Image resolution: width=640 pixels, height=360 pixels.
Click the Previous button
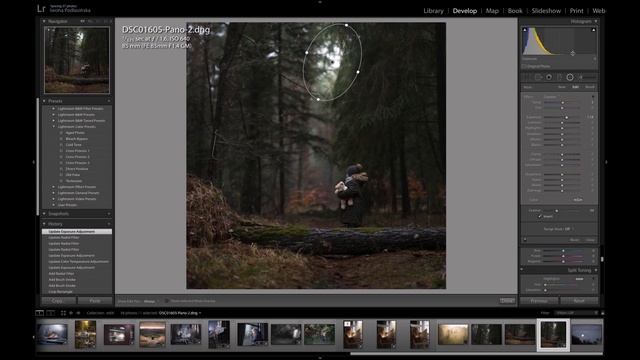click(539, 301)
